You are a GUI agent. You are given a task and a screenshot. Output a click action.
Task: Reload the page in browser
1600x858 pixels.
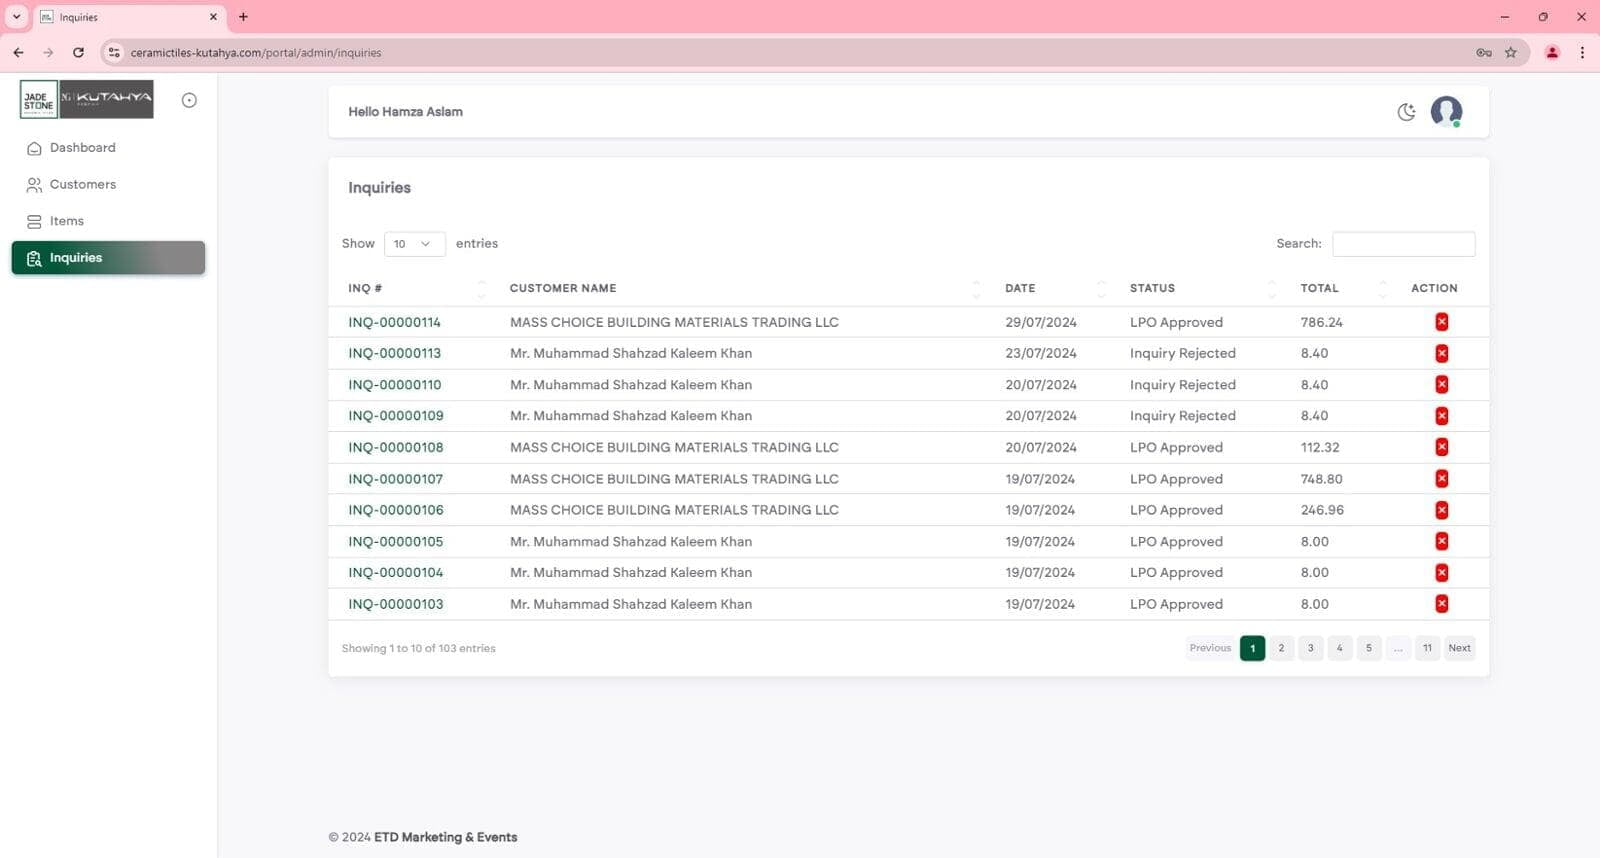[x=78, y=53]
